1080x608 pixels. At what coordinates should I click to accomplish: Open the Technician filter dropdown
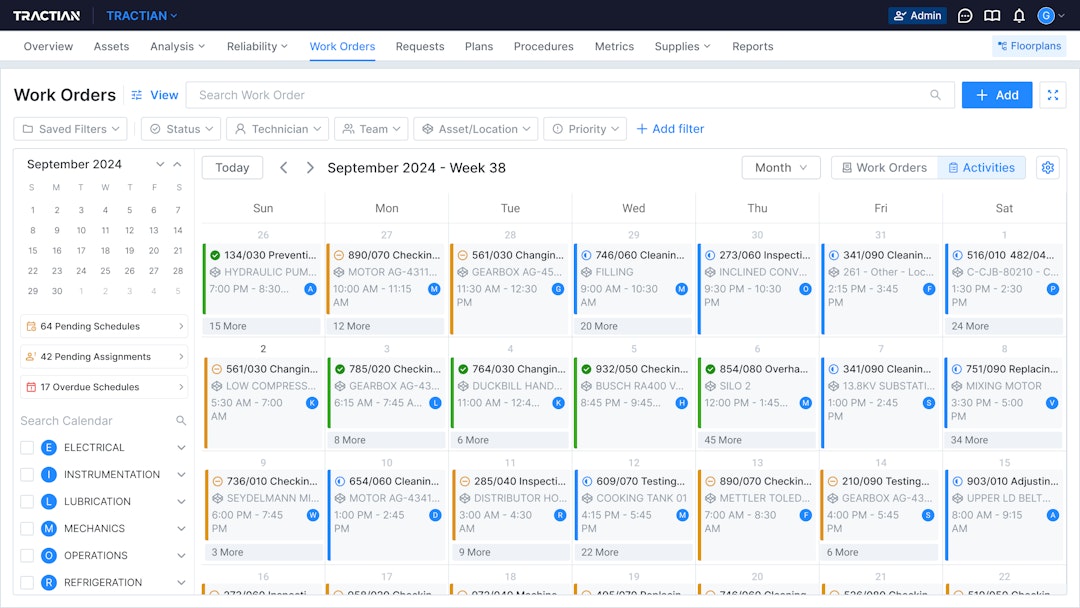277,128
